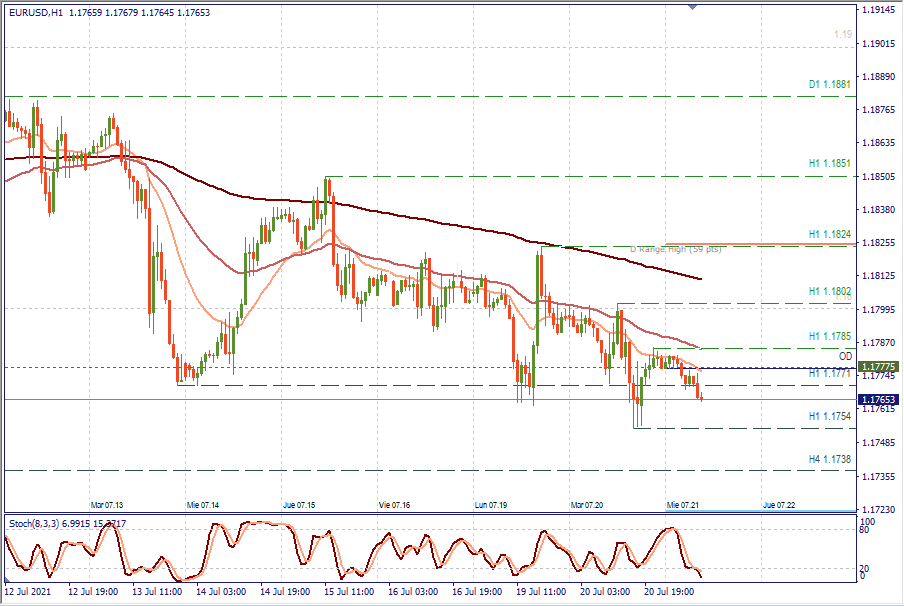Click the 1.18255 value on price axis

pyautogui.click(x=879, y=243)
